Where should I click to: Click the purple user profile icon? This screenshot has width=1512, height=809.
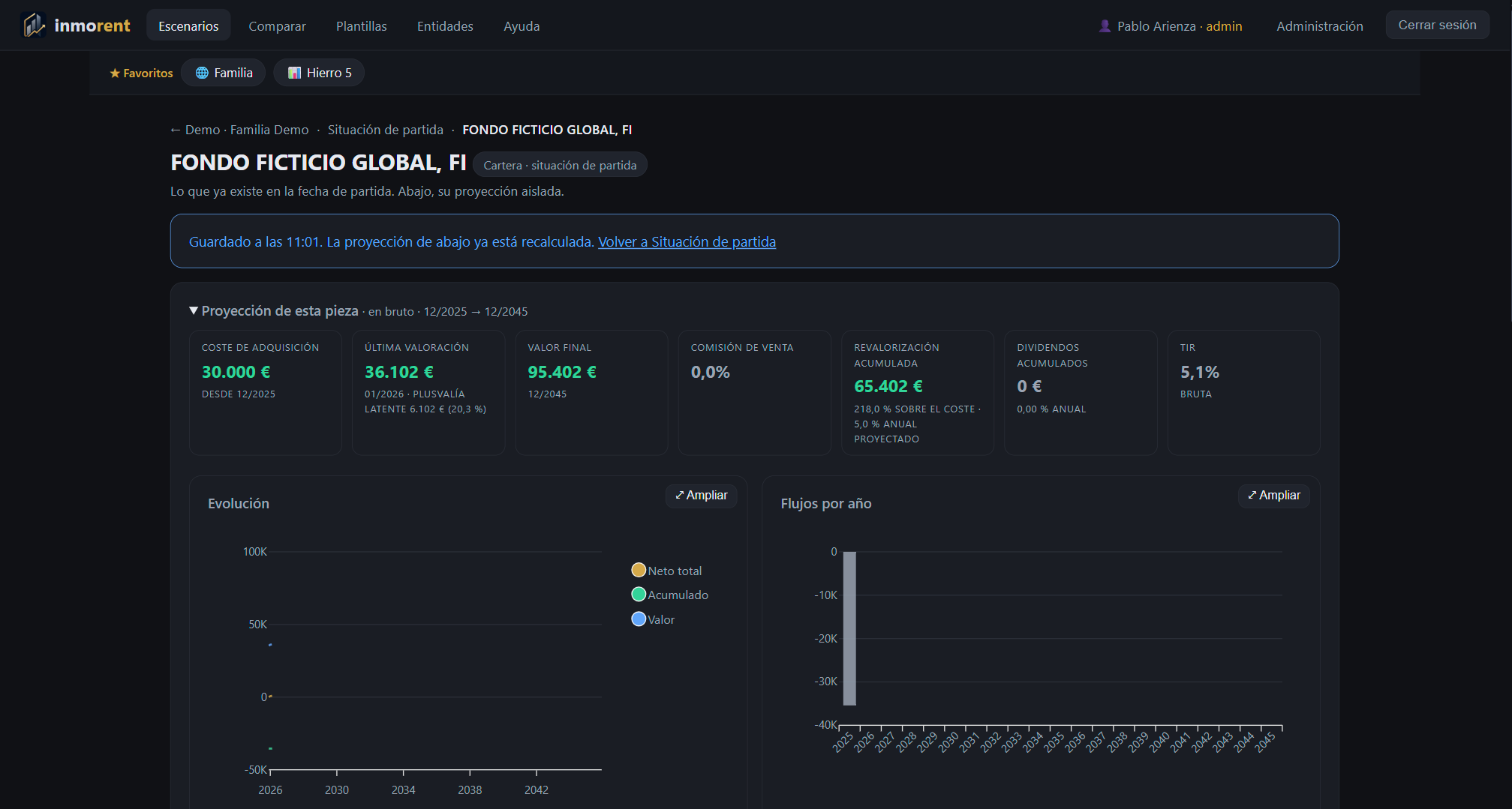click(x=1105, y=26)
